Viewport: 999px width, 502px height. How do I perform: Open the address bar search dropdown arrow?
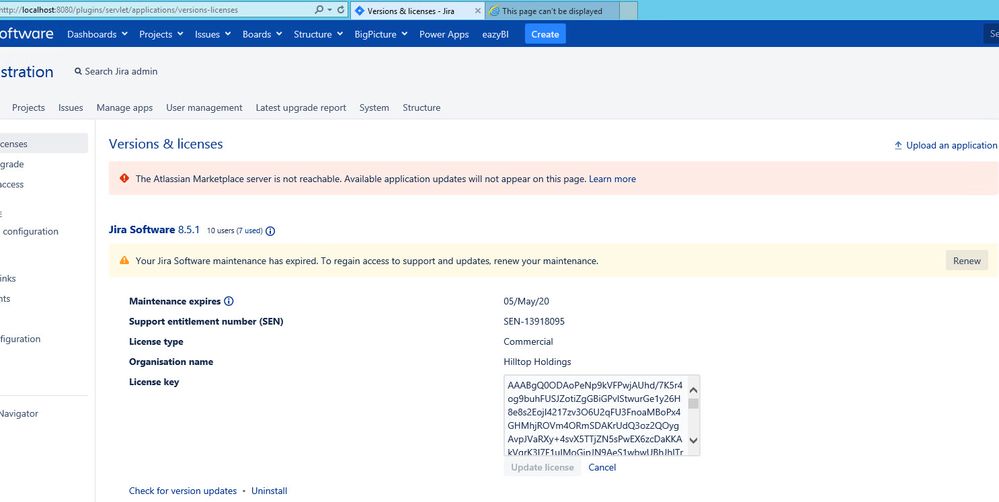[329, 10]
